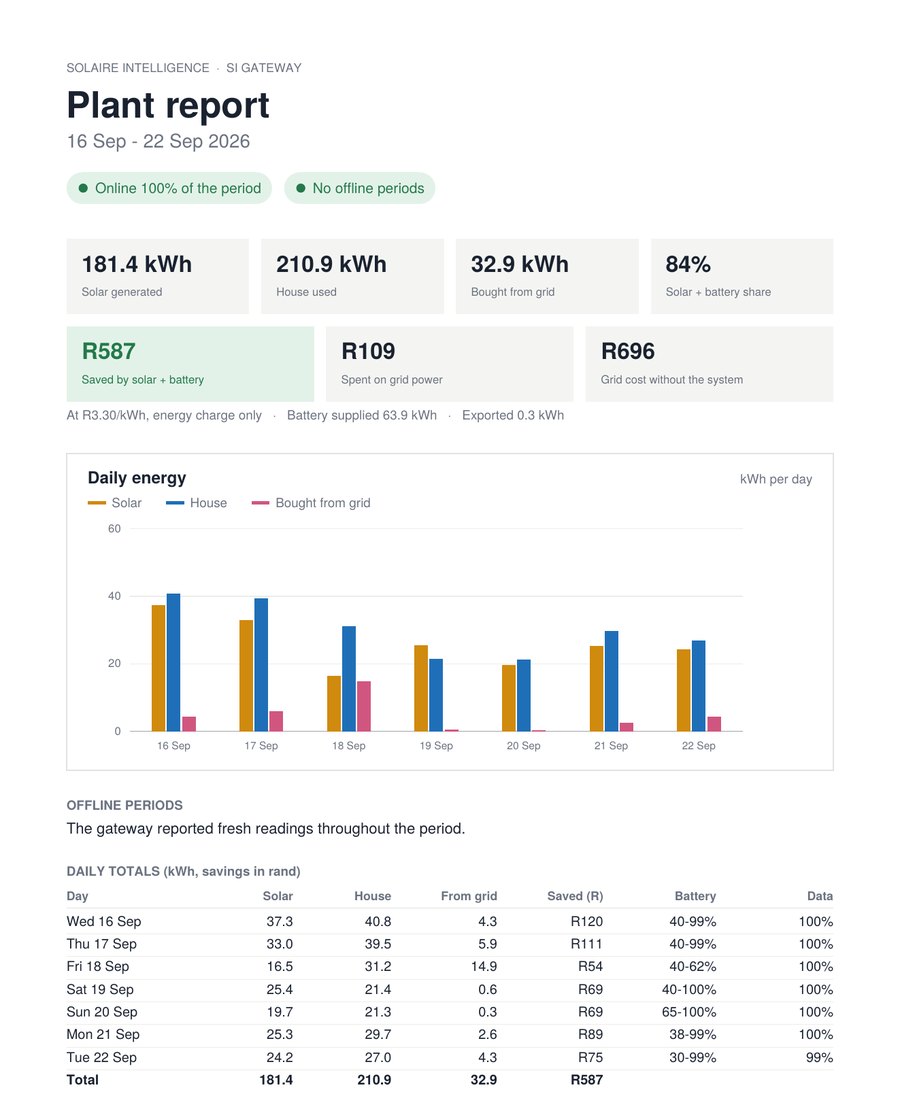Click the orange Solar bar for 17 Sep

(x=246, y=676)
